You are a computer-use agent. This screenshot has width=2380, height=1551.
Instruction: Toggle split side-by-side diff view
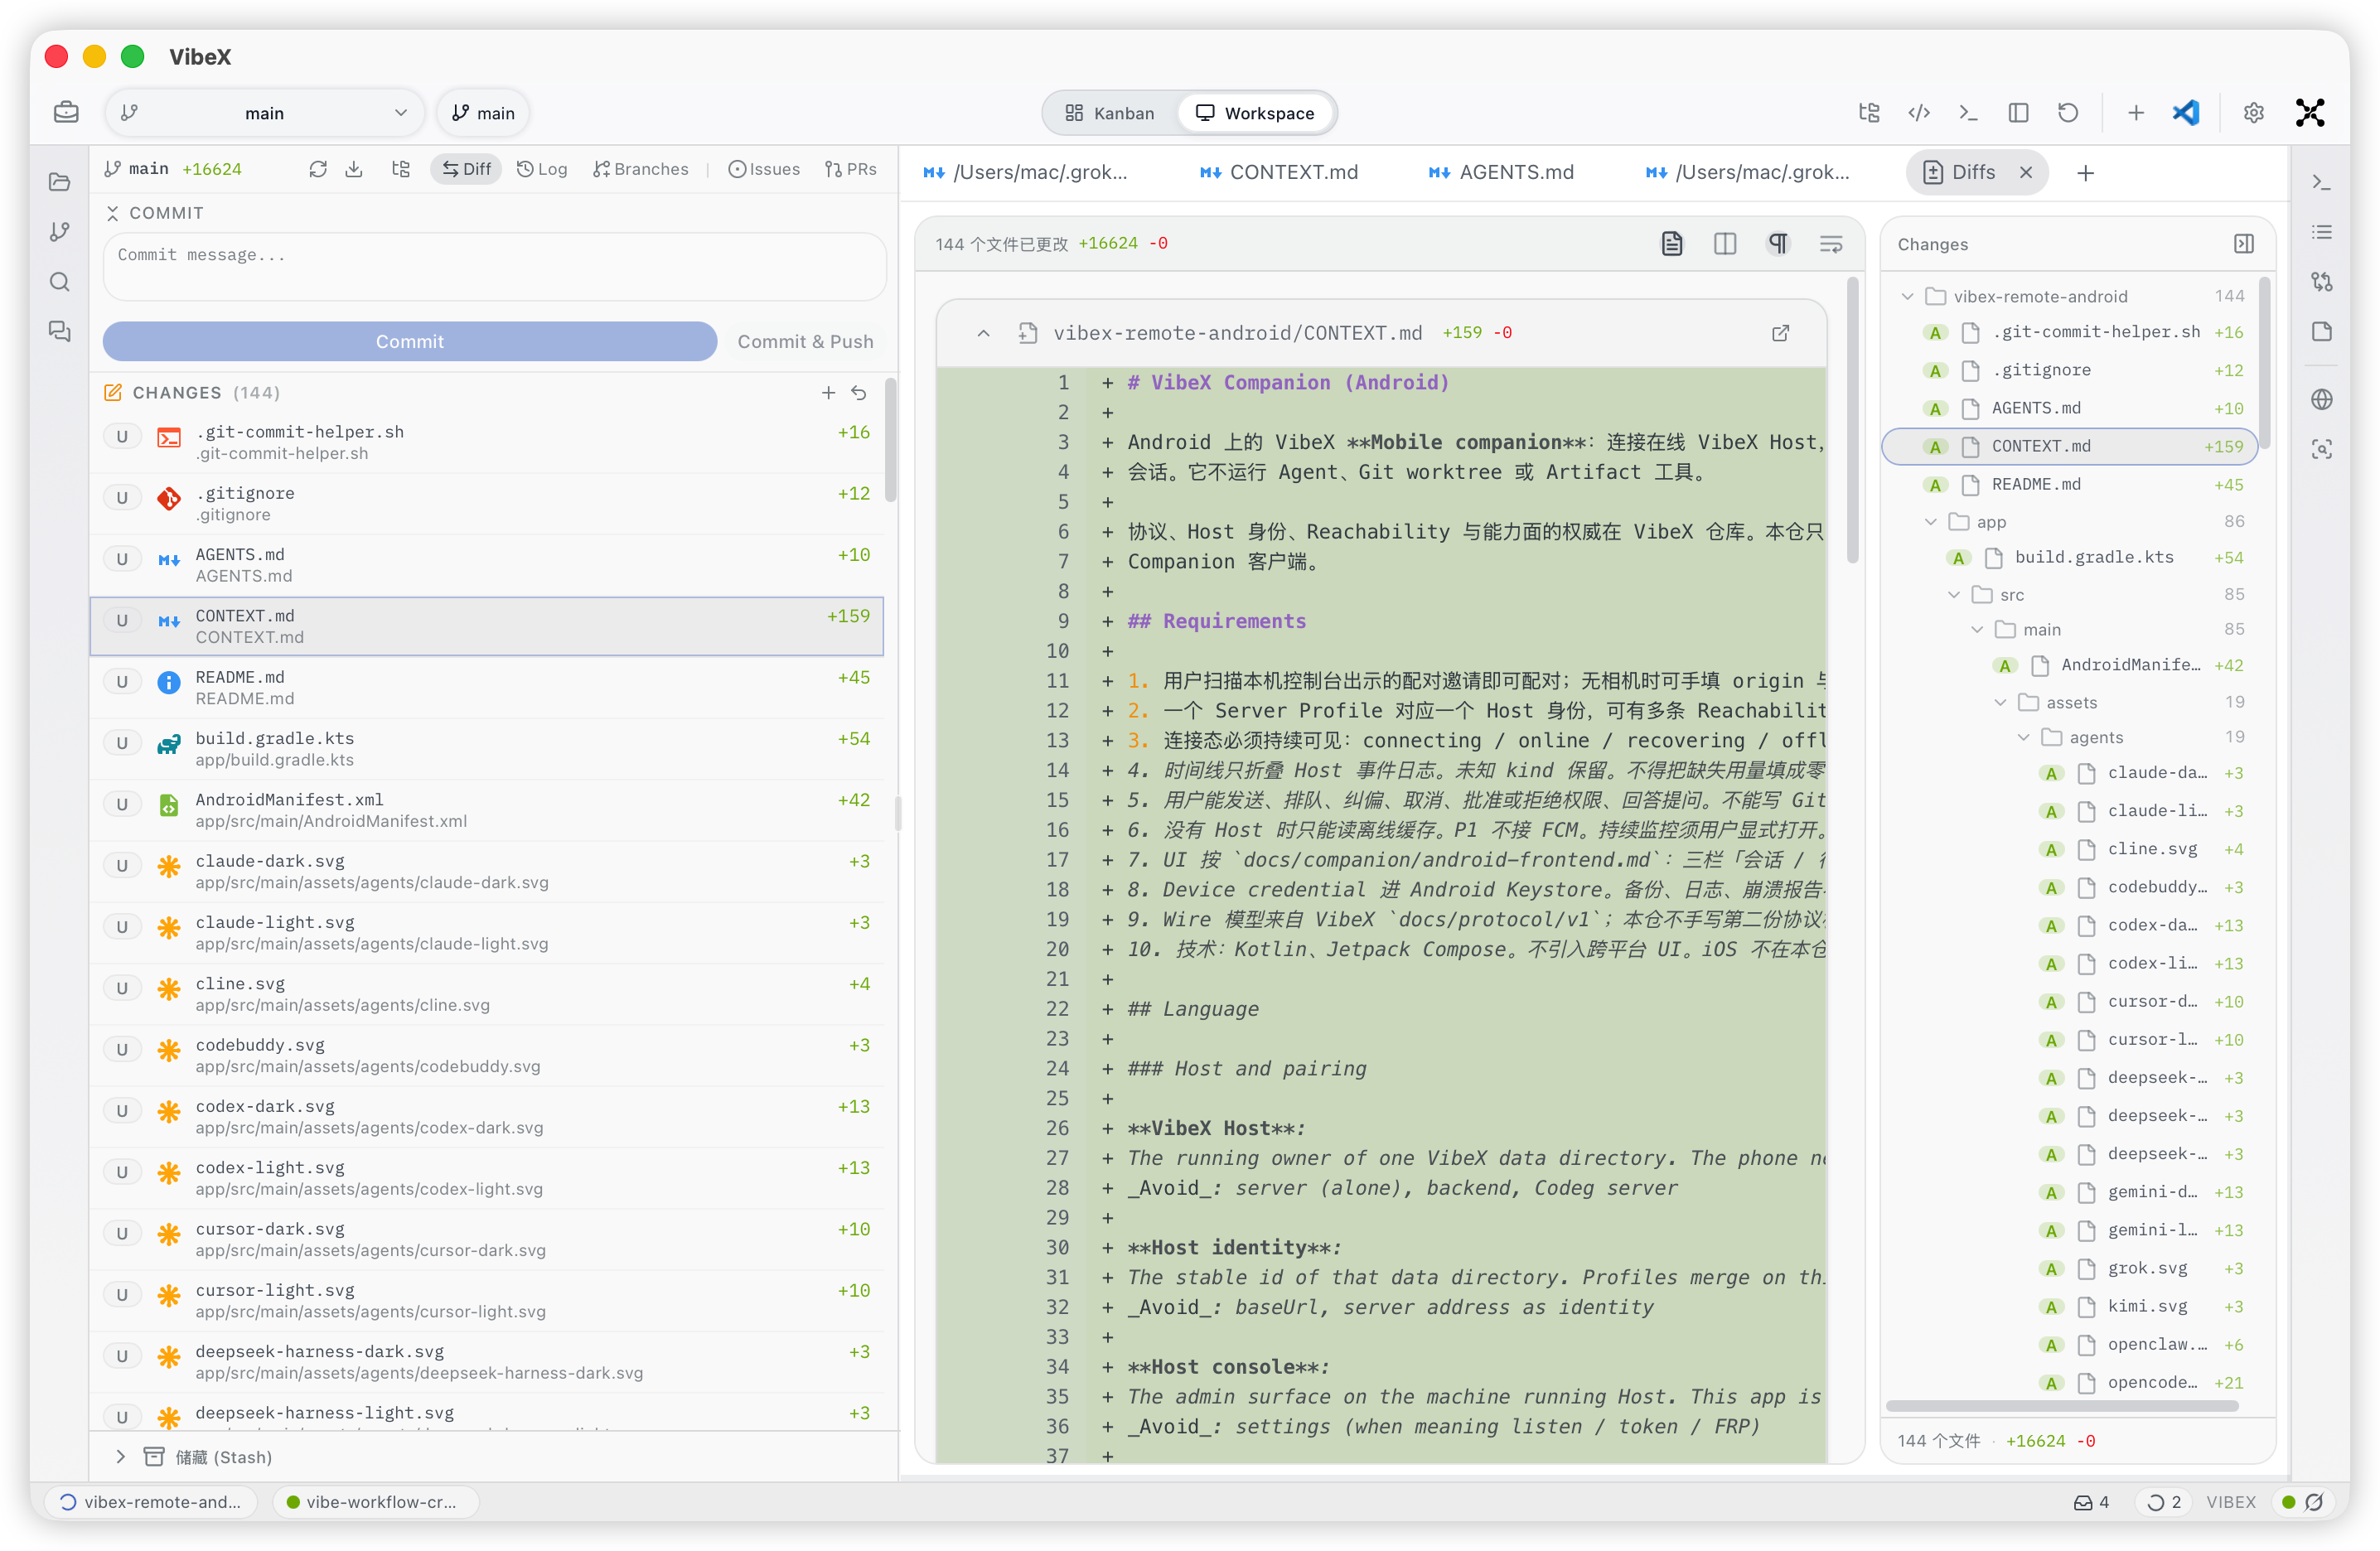click(x=1725, y=243)
